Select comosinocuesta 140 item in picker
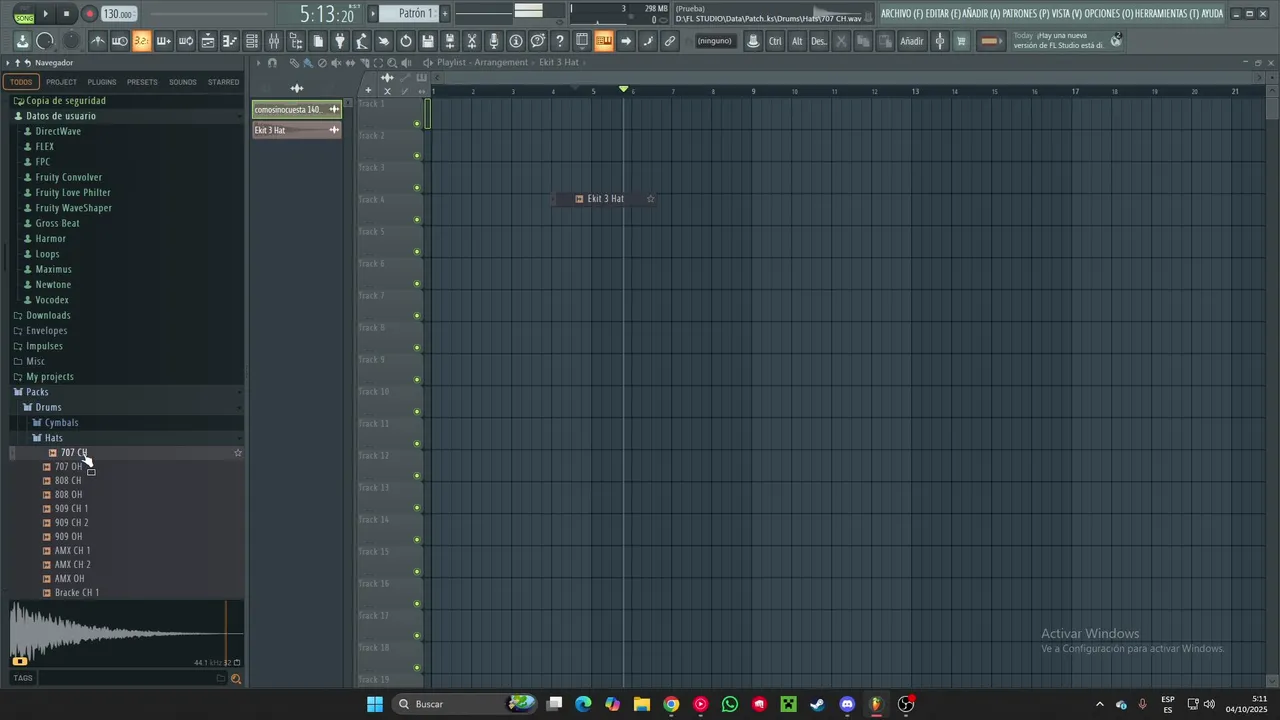The width and height of the screenshot is (1280, 720). [297, 110]
